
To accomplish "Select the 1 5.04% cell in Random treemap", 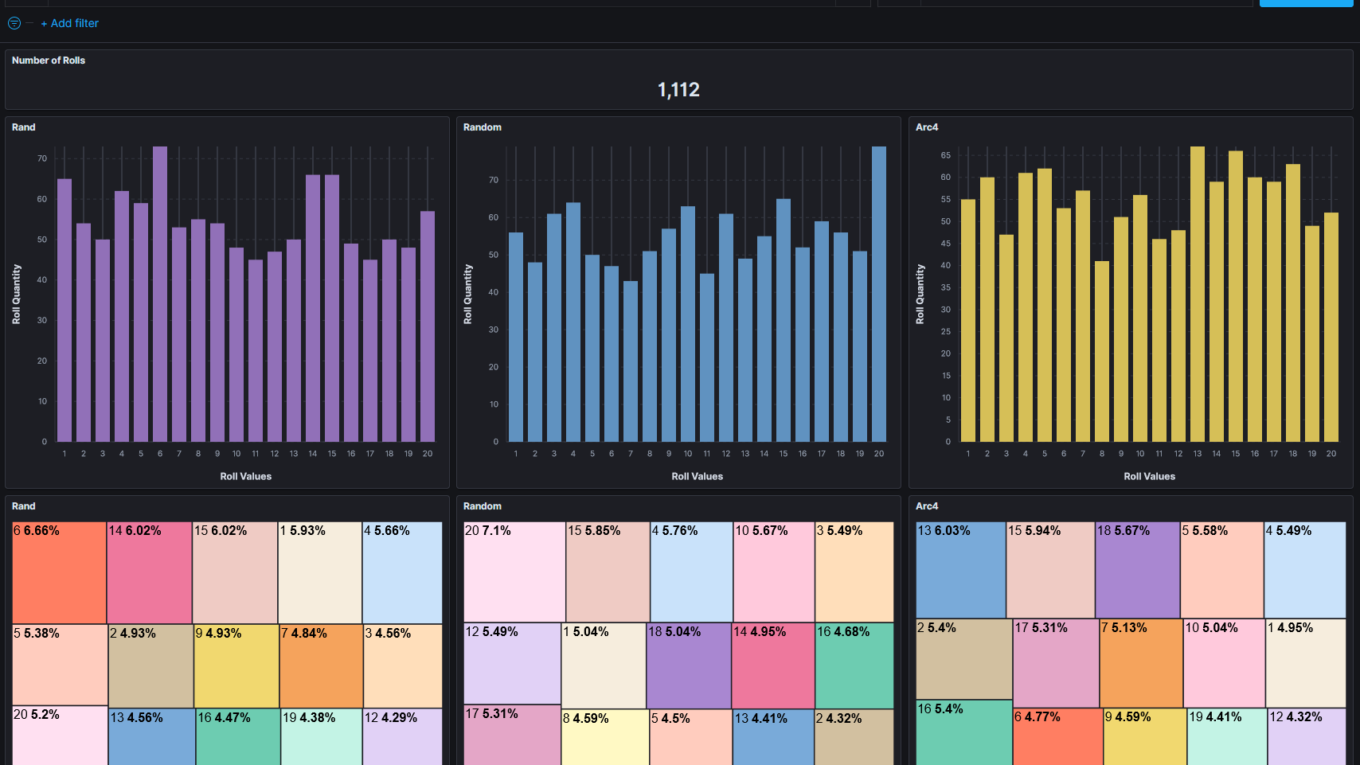I will tap(604, 666).
